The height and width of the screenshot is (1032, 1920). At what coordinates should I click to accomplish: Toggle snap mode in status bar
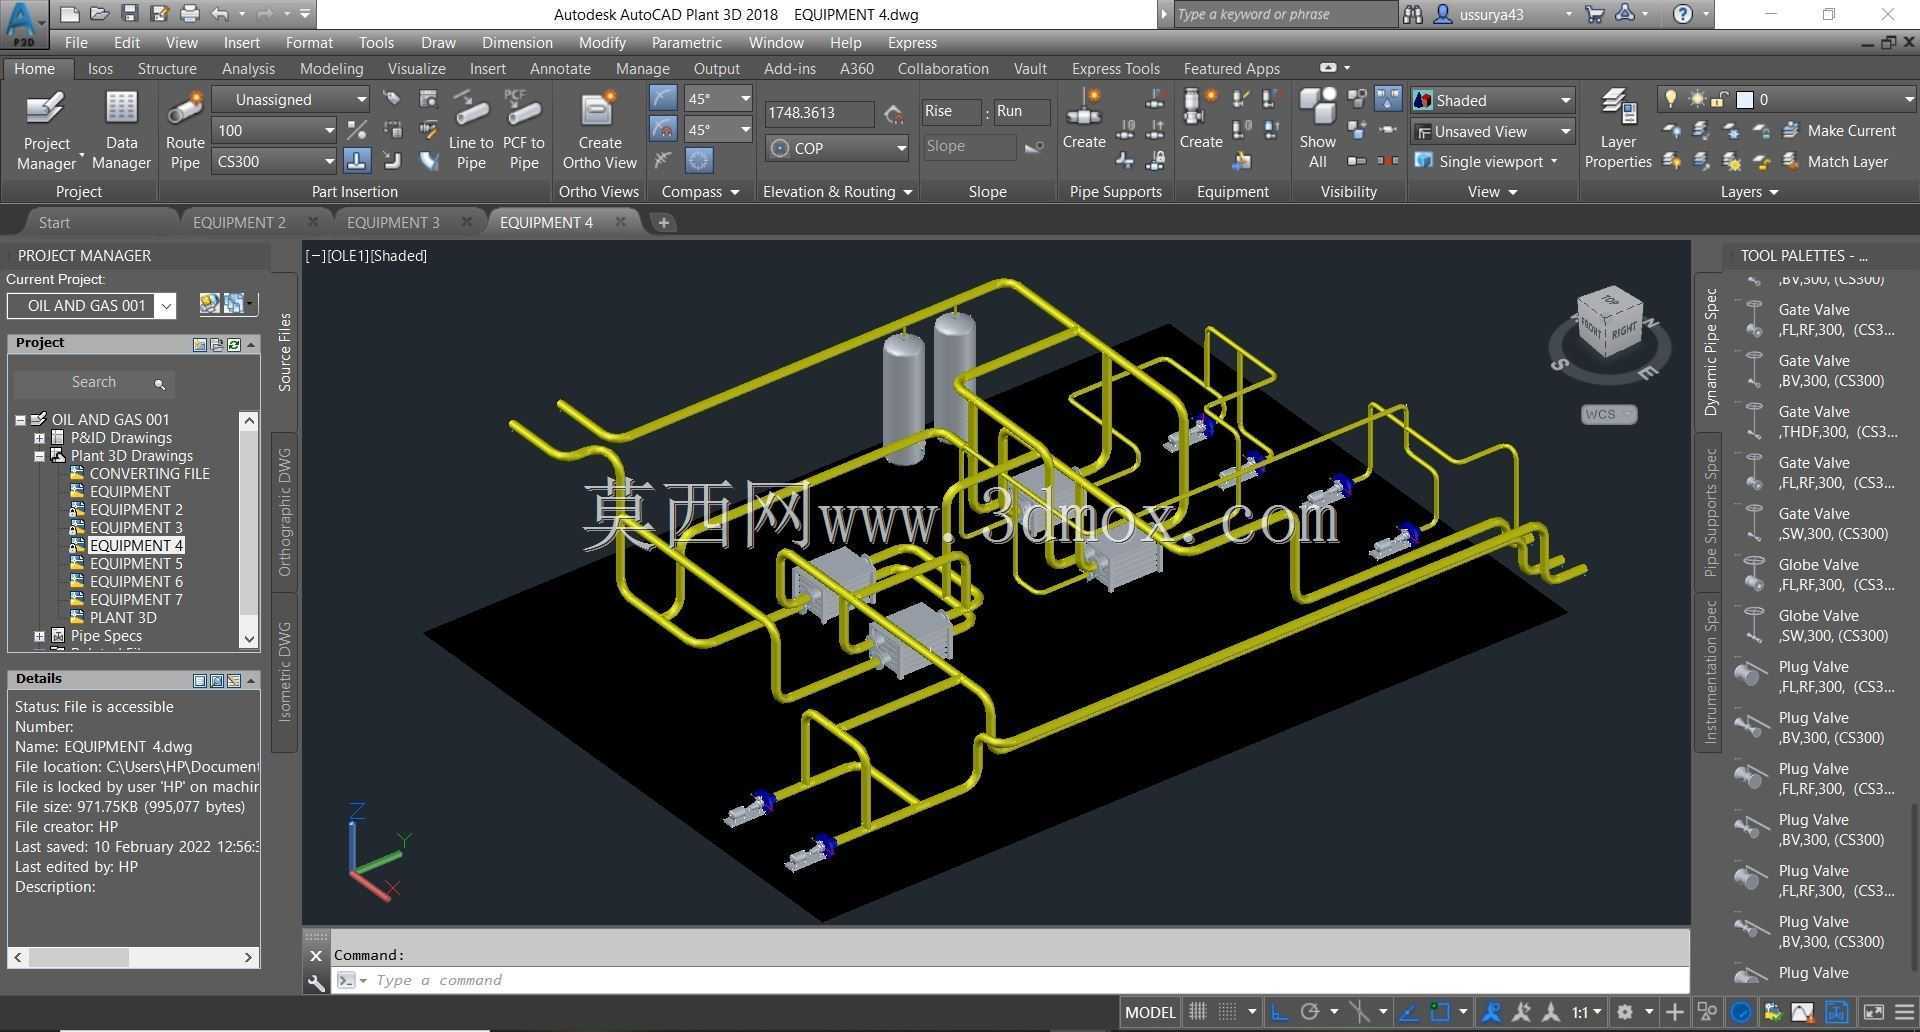[1228, 1012]
